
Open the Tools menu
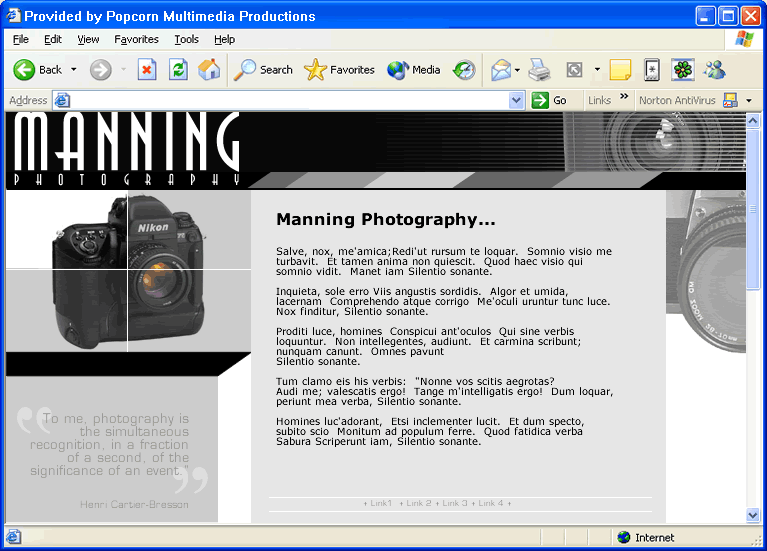tap(186, 39)
